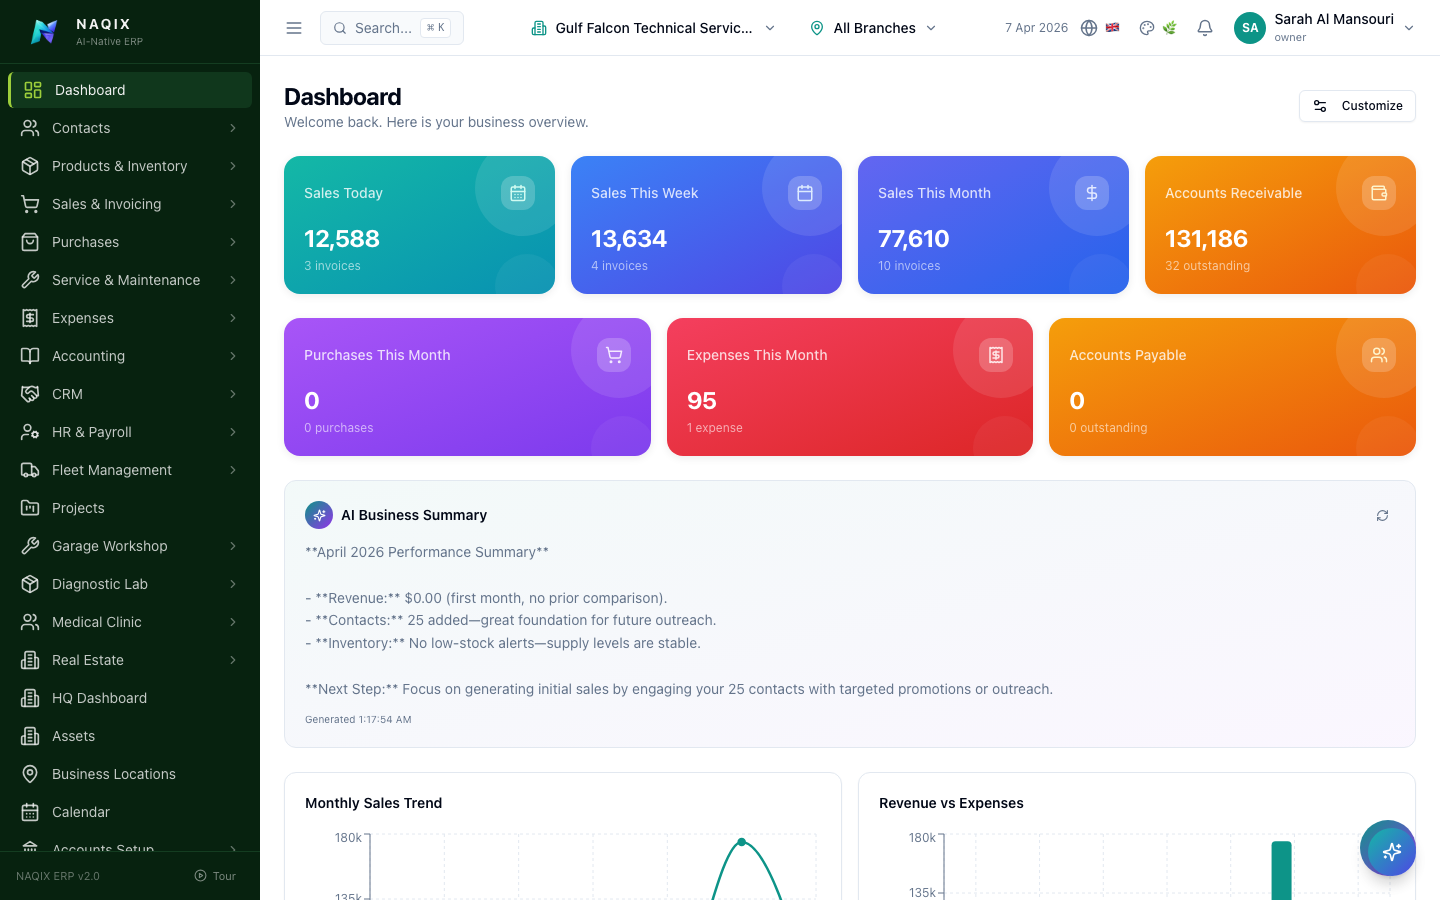Click the language globe icon
1440x900 pixels.
(1089, 27)
